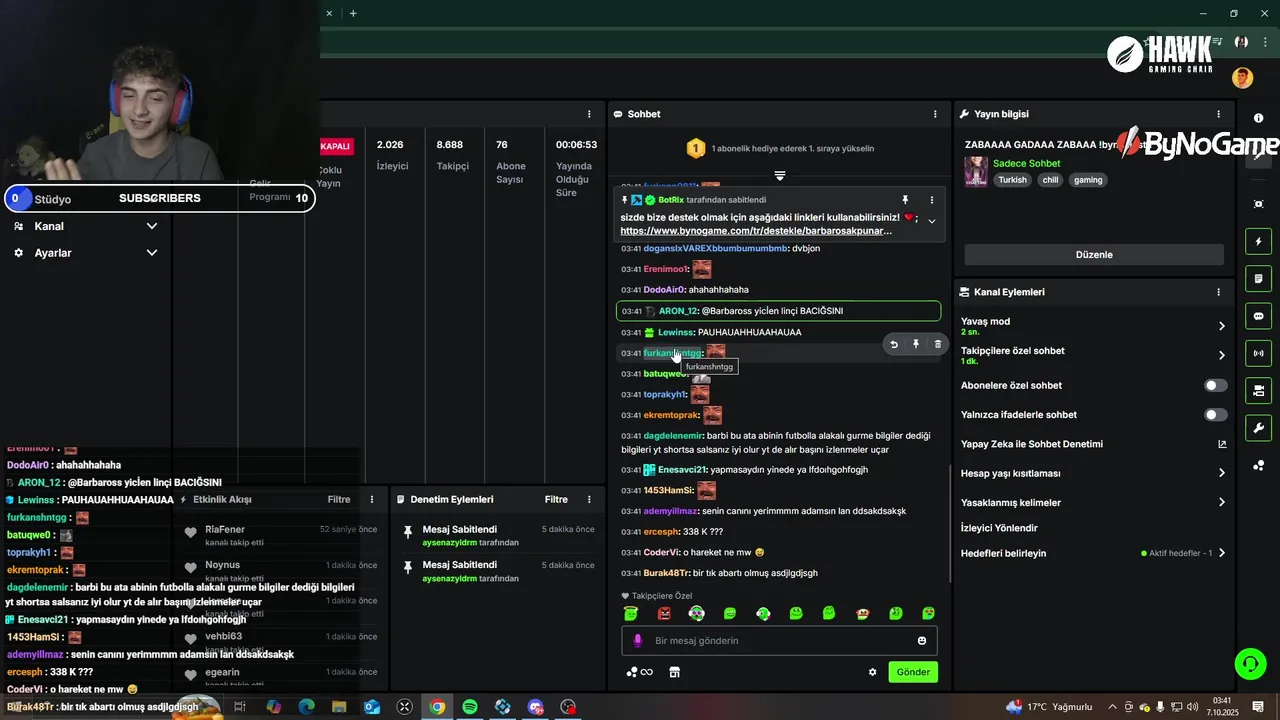The image size is (1280, 720).
Task: Open the bynogame.com support link
Action: tap(756, 231)
